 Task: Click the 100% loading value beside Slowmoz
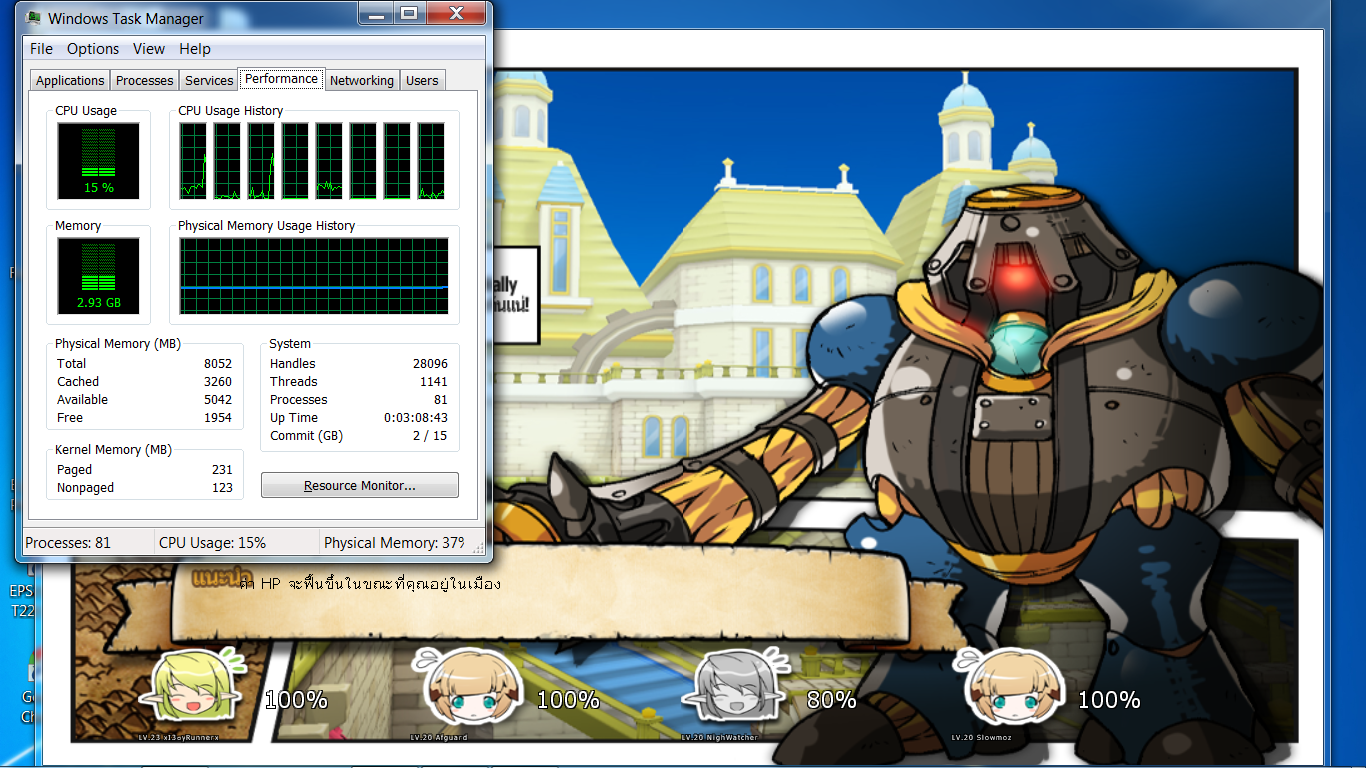click(1109, 700)
